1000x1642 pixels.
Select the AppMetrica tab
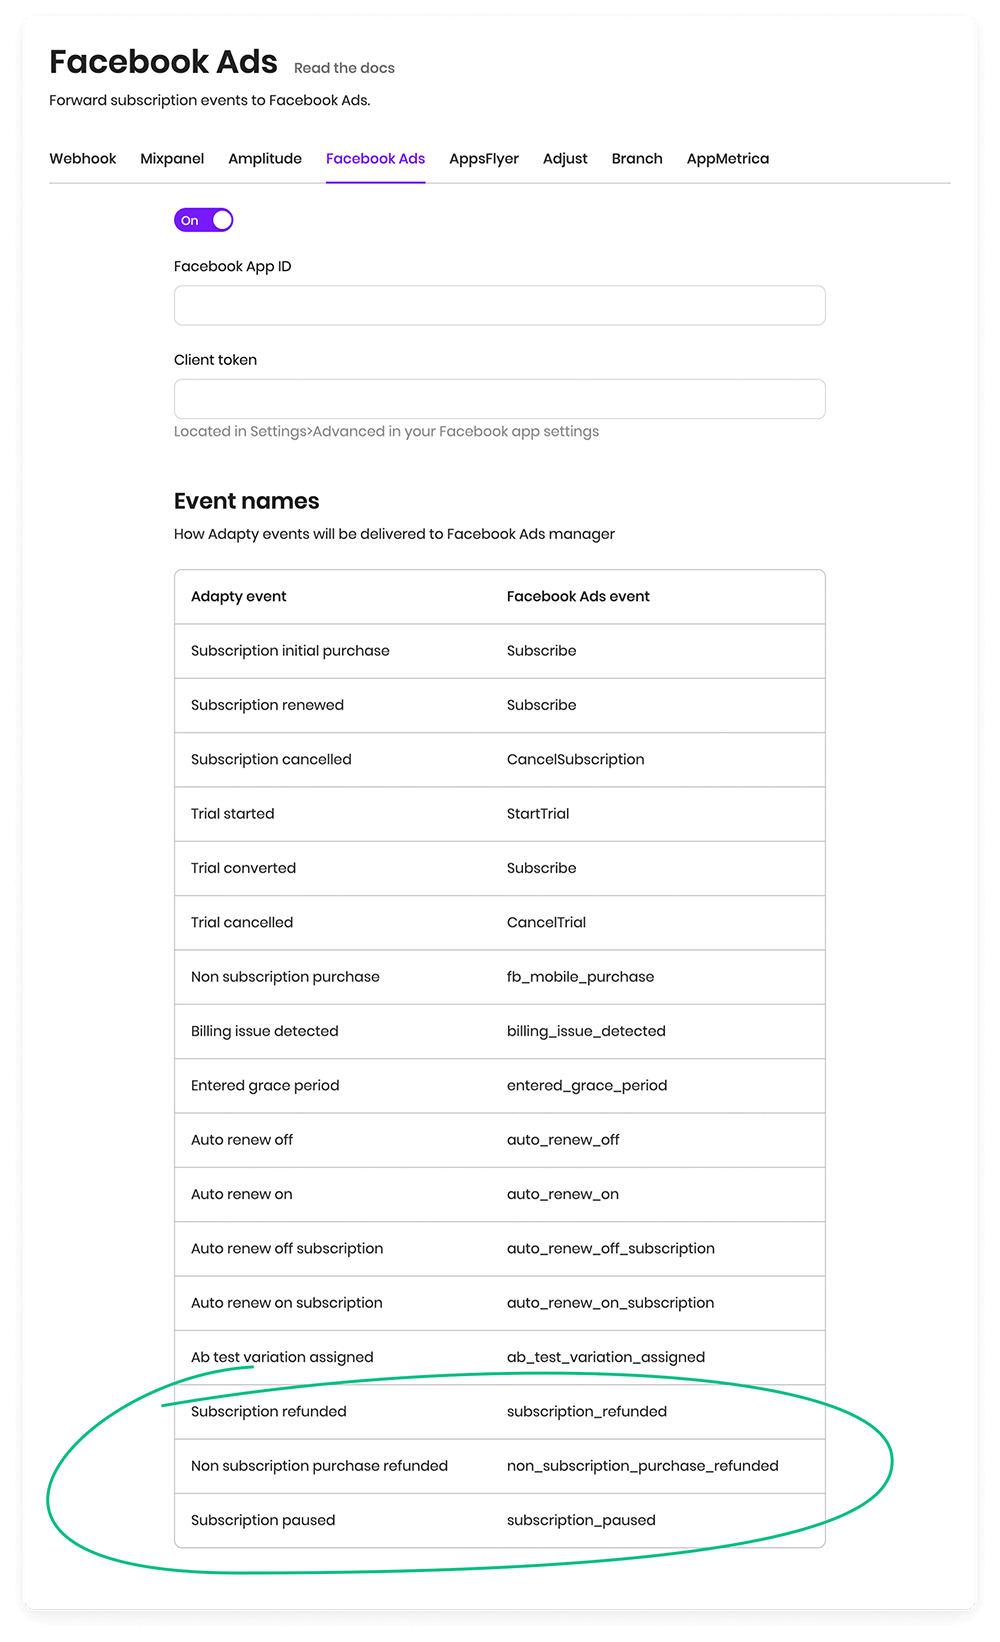click(728, 159)
